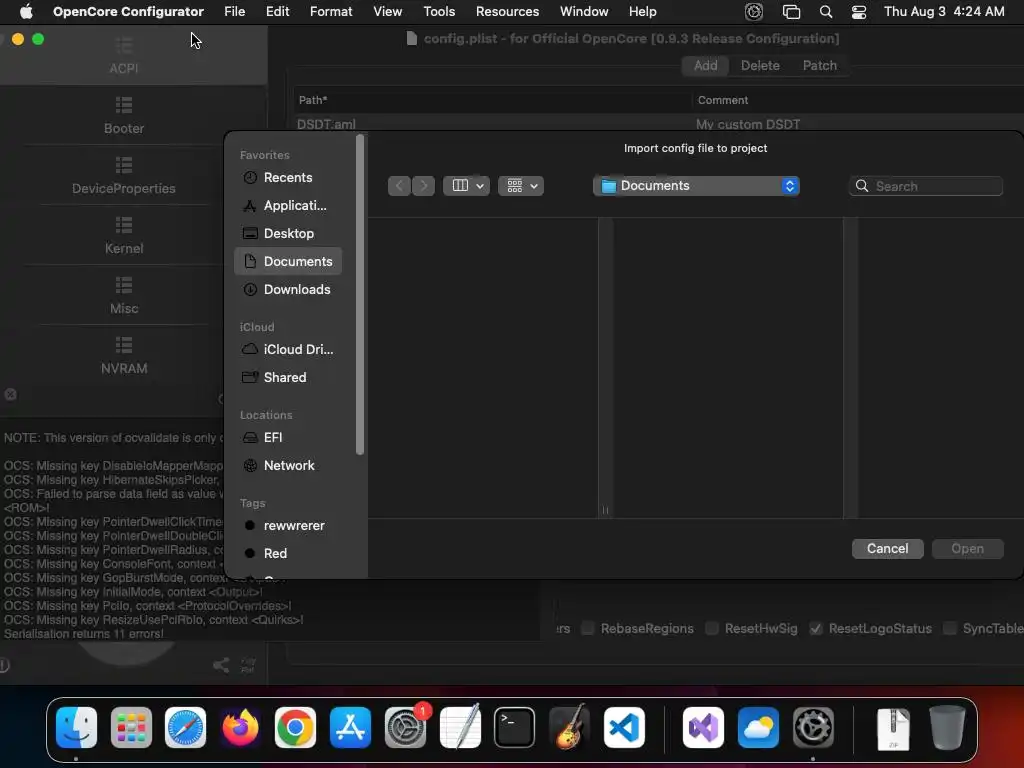The height and width of the screenshot is (768, 1024).
Task: Launch Firefox from the Dock
Action: pos(240,728)
